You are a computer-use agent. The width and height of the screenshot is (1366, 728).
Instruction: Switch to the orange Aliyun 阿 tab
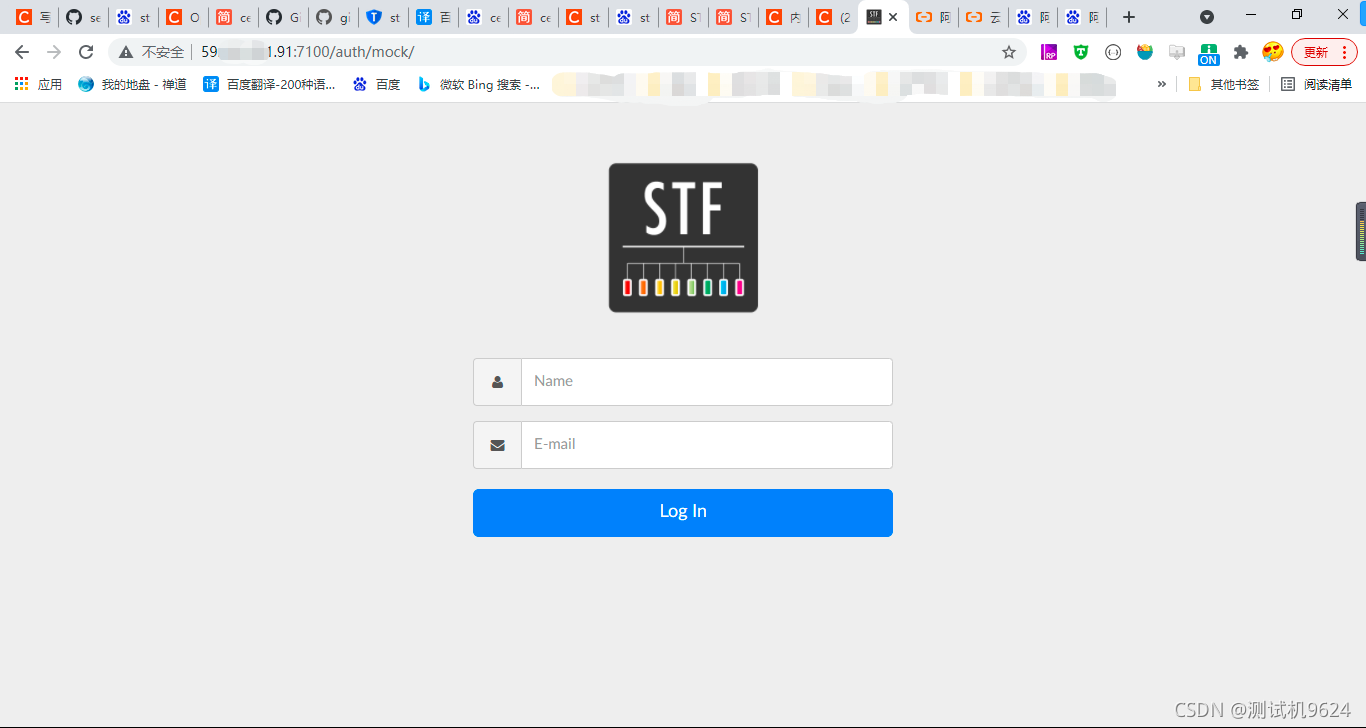(x=933, y=17)
